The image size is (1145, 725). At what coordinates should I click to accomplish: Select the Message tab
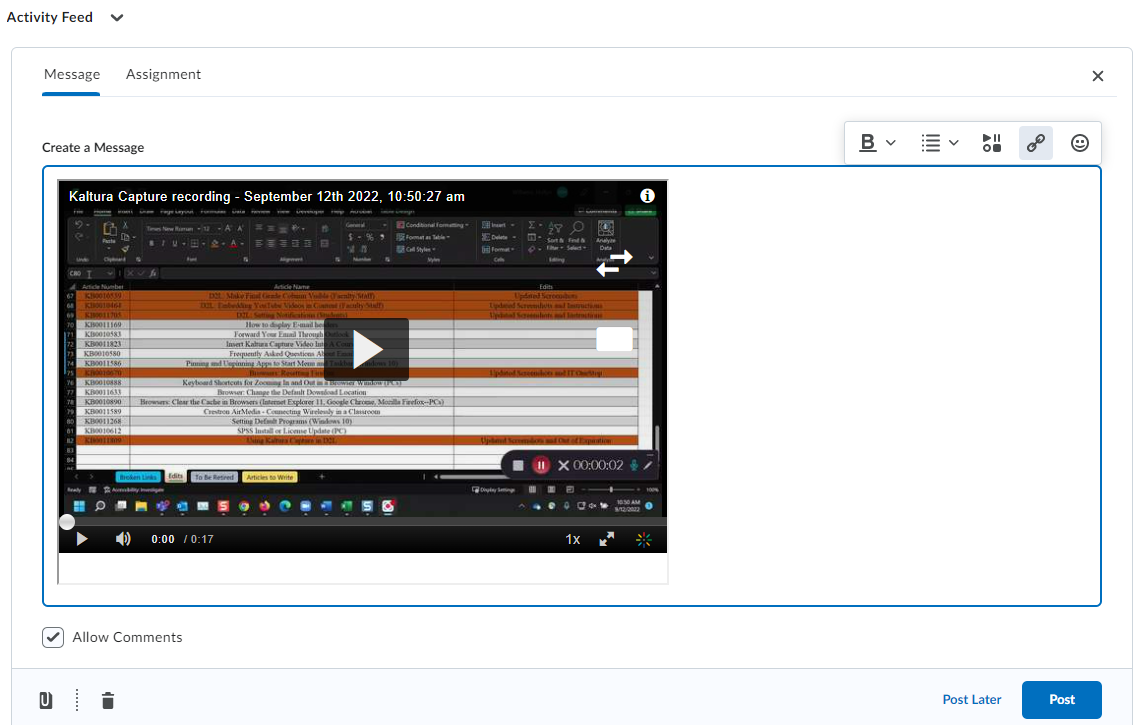click(x=71, y=74)
